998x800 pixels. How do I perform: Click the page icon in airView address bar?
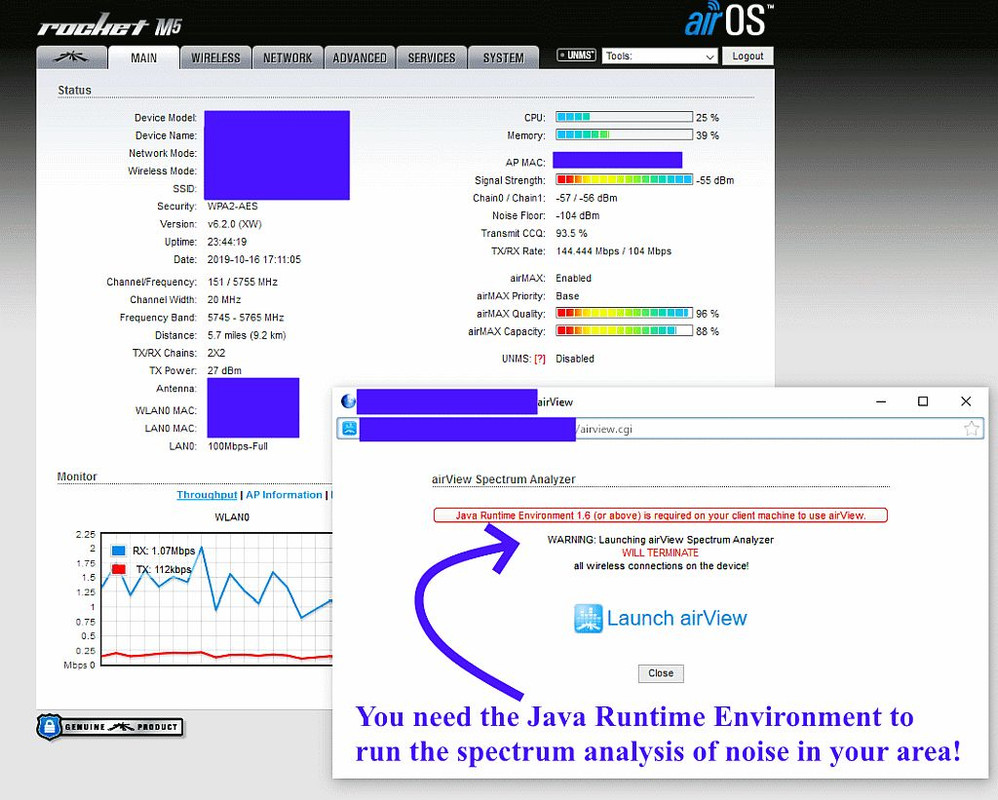click(x=349, y=428)
